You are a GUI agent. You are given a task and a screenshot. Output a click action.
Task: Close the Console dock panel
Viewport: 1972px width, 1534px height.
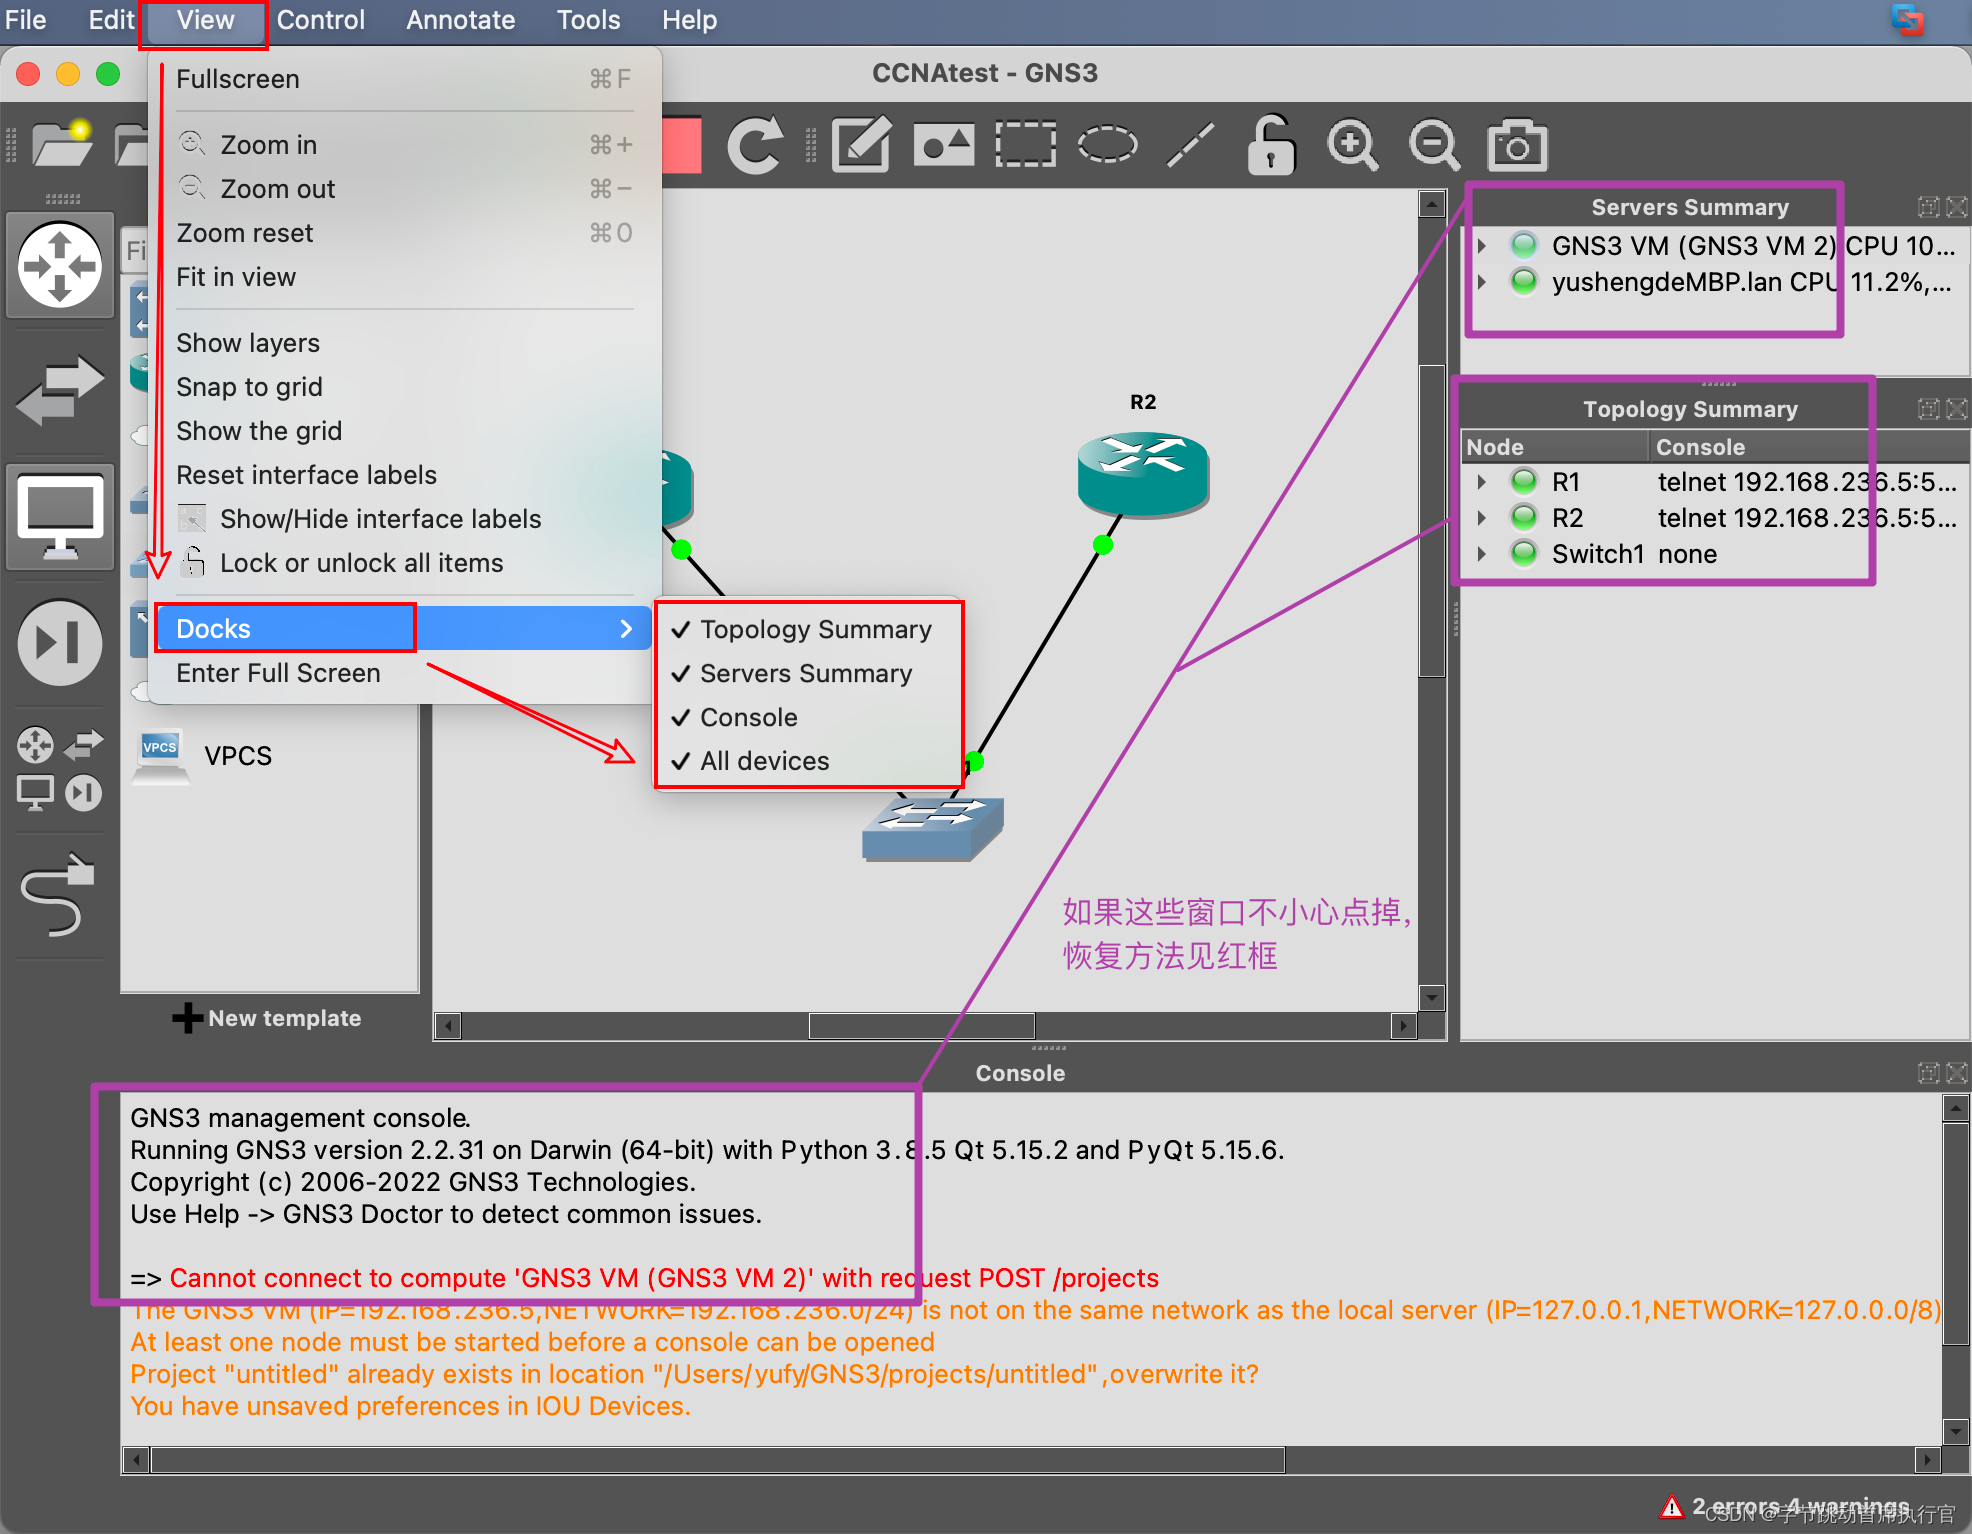click(x=1957, y=1073)
